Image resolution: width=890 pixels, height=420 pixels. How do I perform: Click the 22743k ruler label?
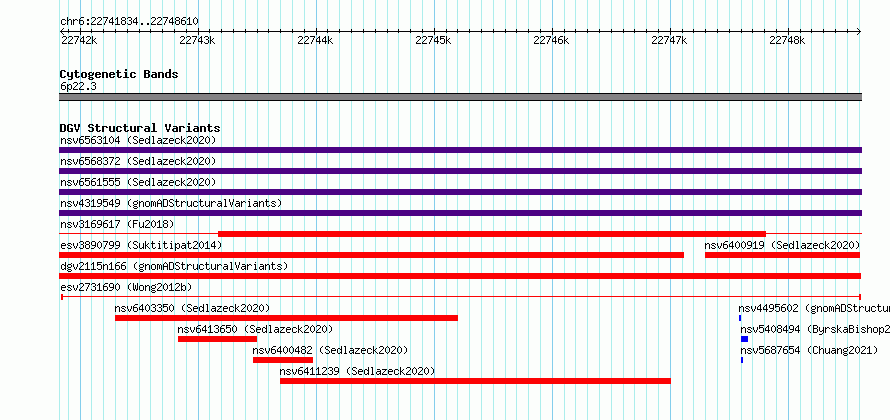pyautogui.click(x=197, y=40)
